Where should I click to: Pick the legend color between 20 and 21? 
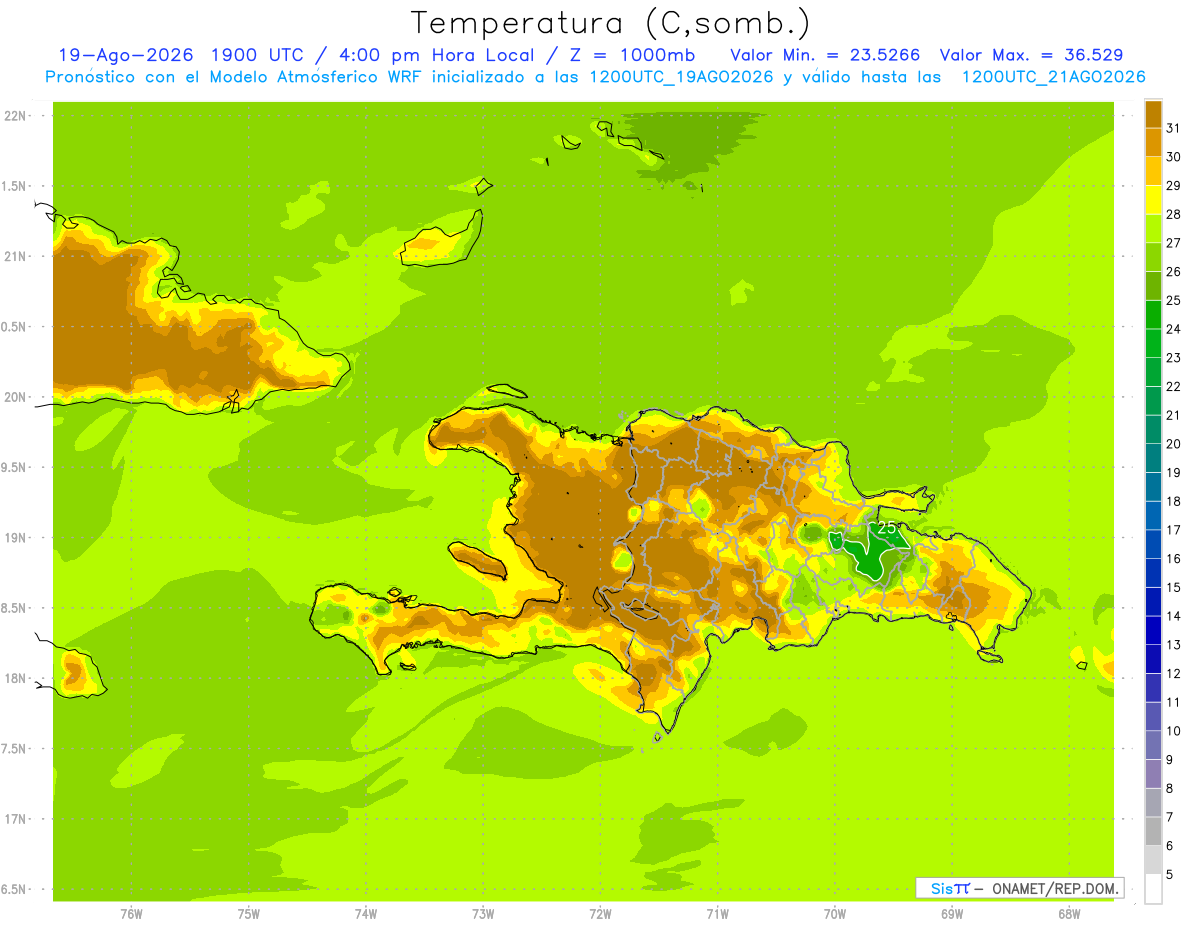1153,429
